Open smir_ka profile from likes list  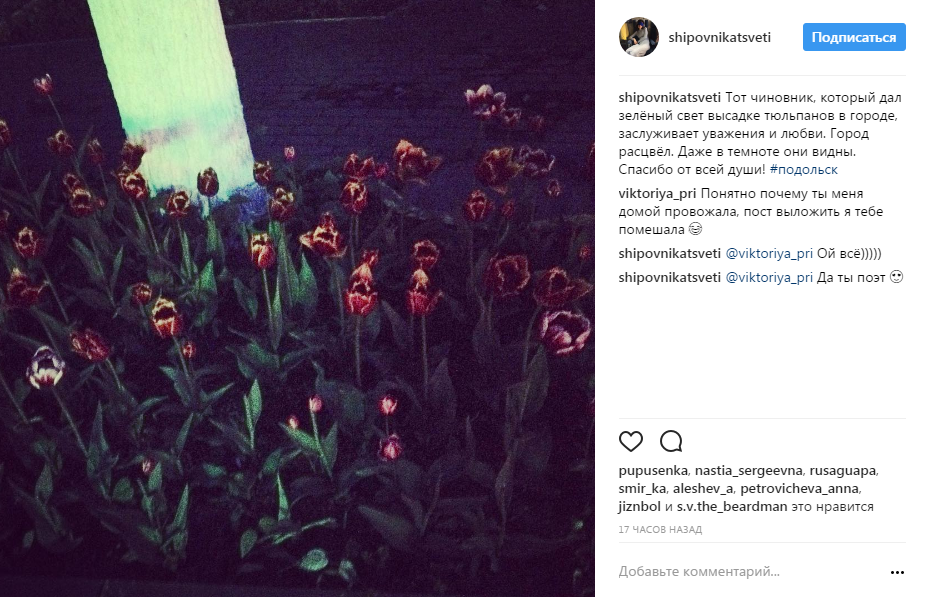click(x=642, y=488)
